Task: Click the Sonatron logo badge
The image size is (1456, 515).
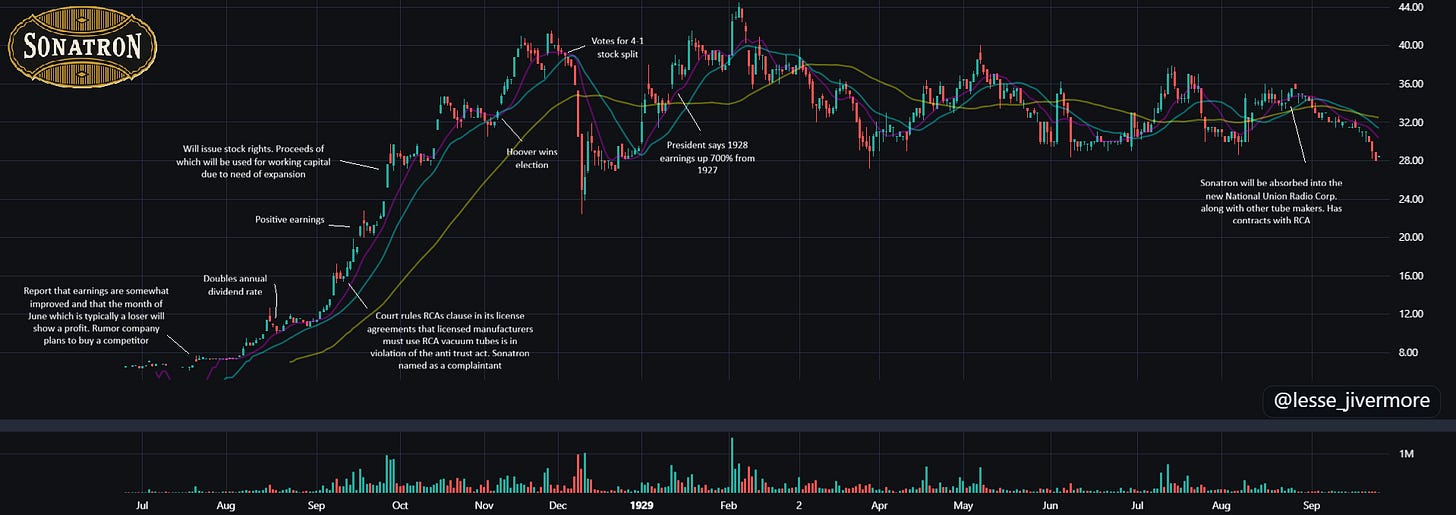Action: pos(82,45)
